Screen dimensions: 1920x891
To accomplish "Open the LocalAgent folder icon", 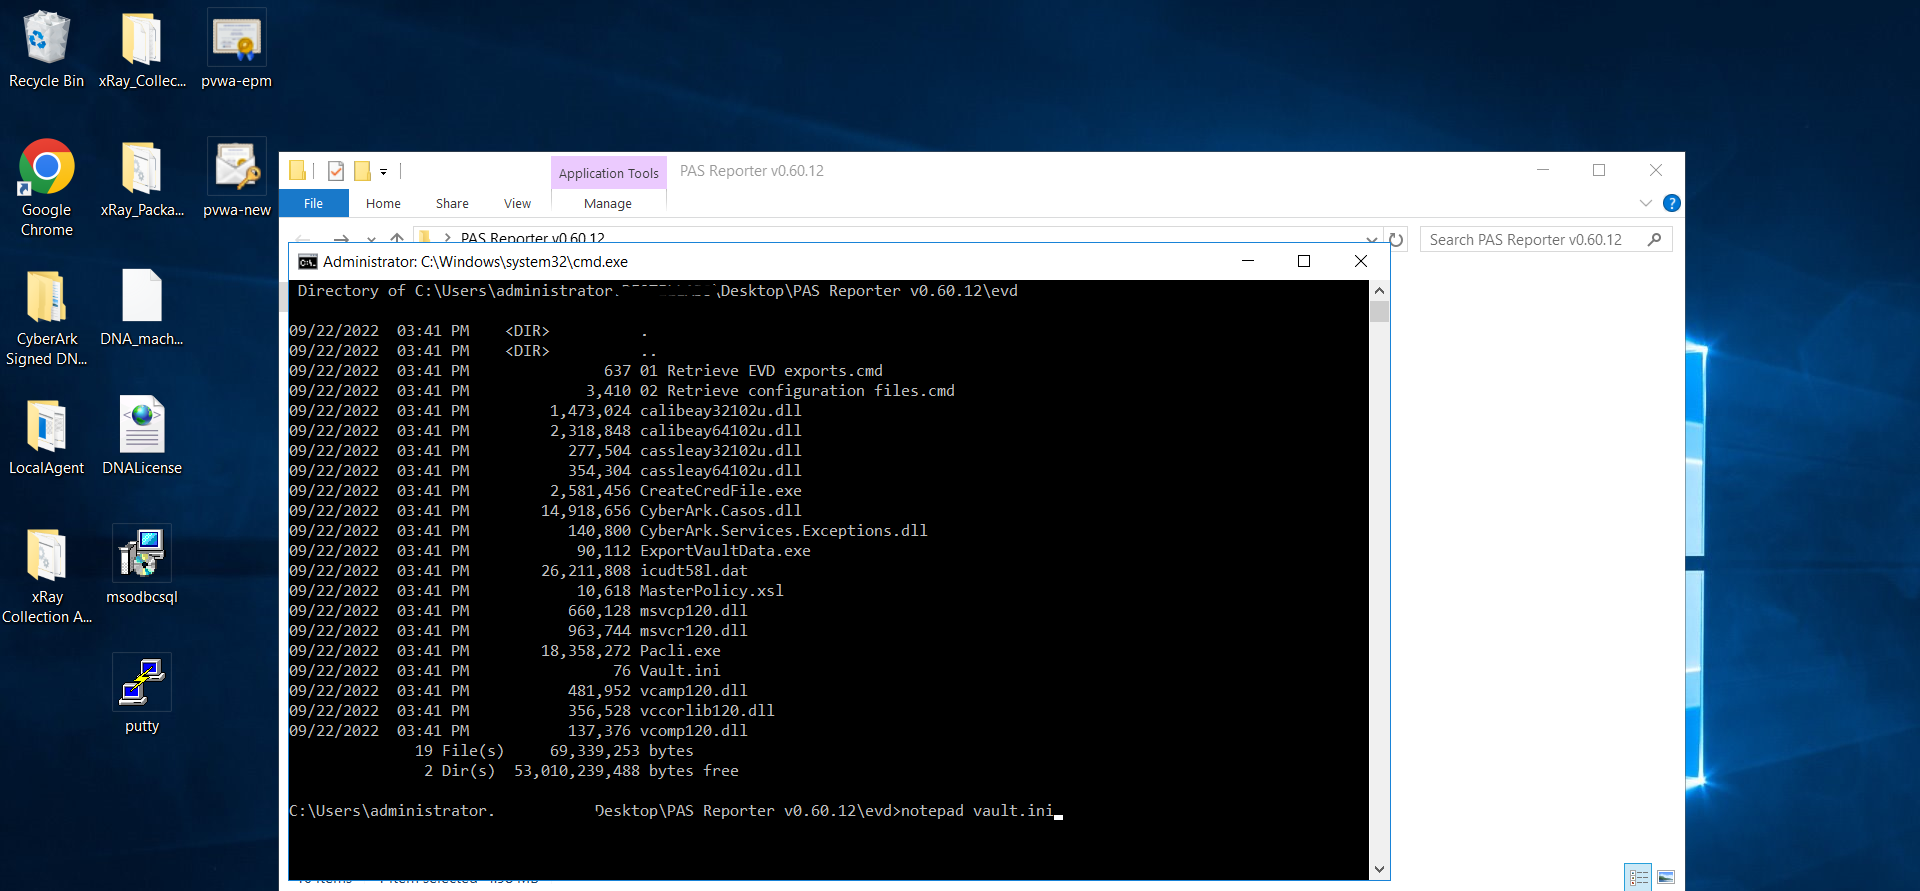I will pyautogui.click(x=46, y=437).
